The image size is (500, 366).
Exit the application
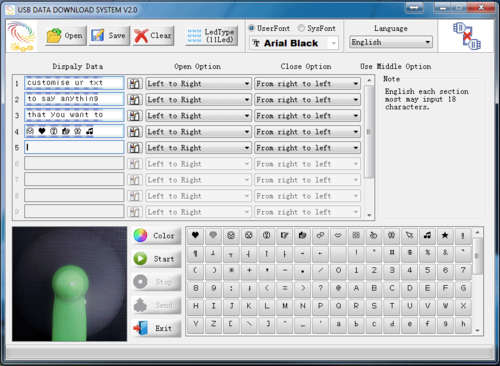tap(156, 328)
